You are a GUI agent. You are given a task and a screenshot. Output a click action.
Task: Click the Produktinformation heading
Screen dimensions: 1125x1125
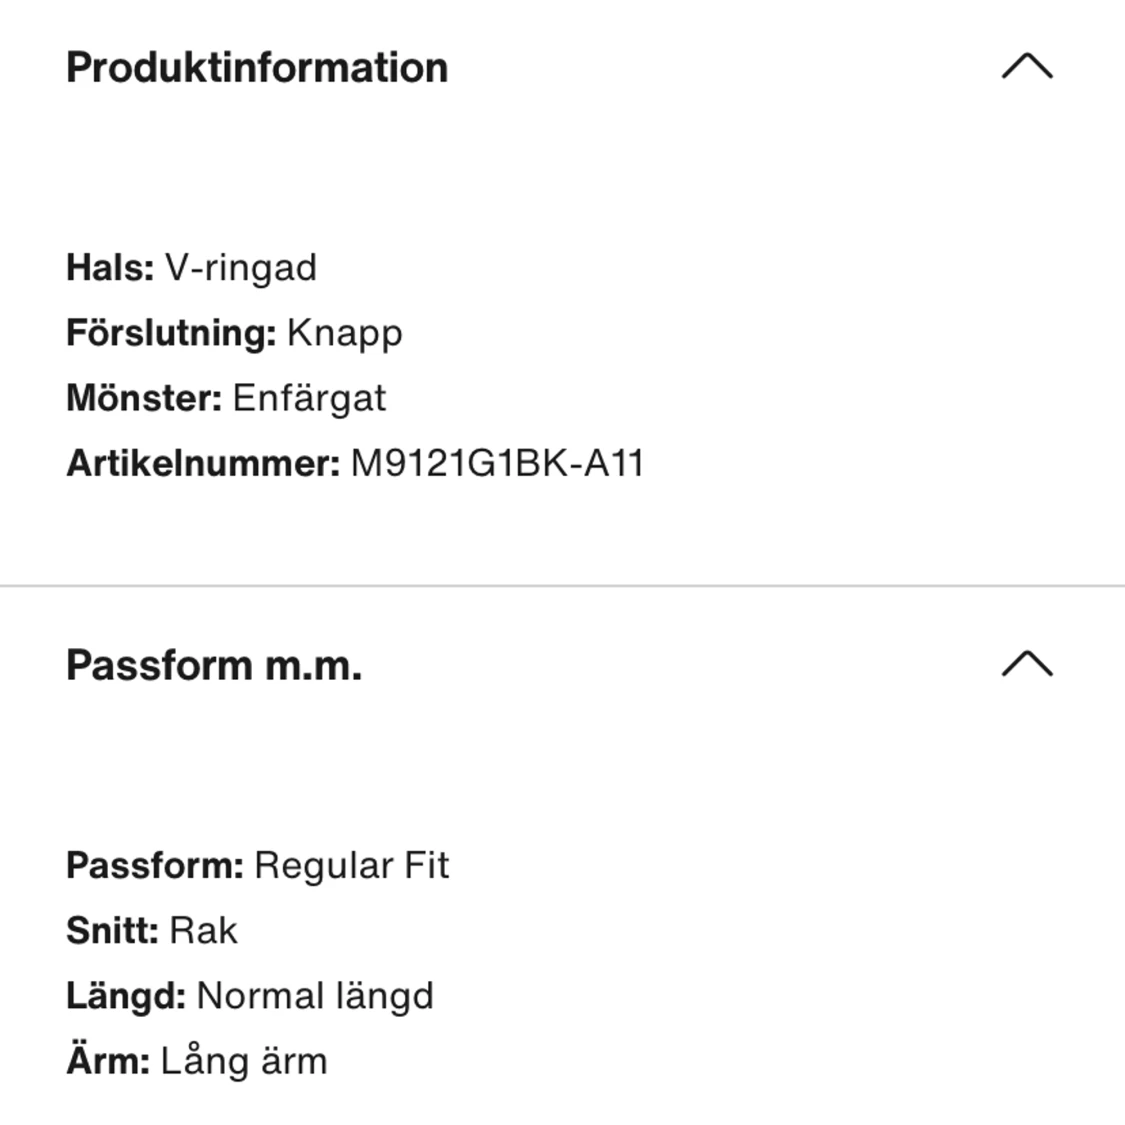257,68
